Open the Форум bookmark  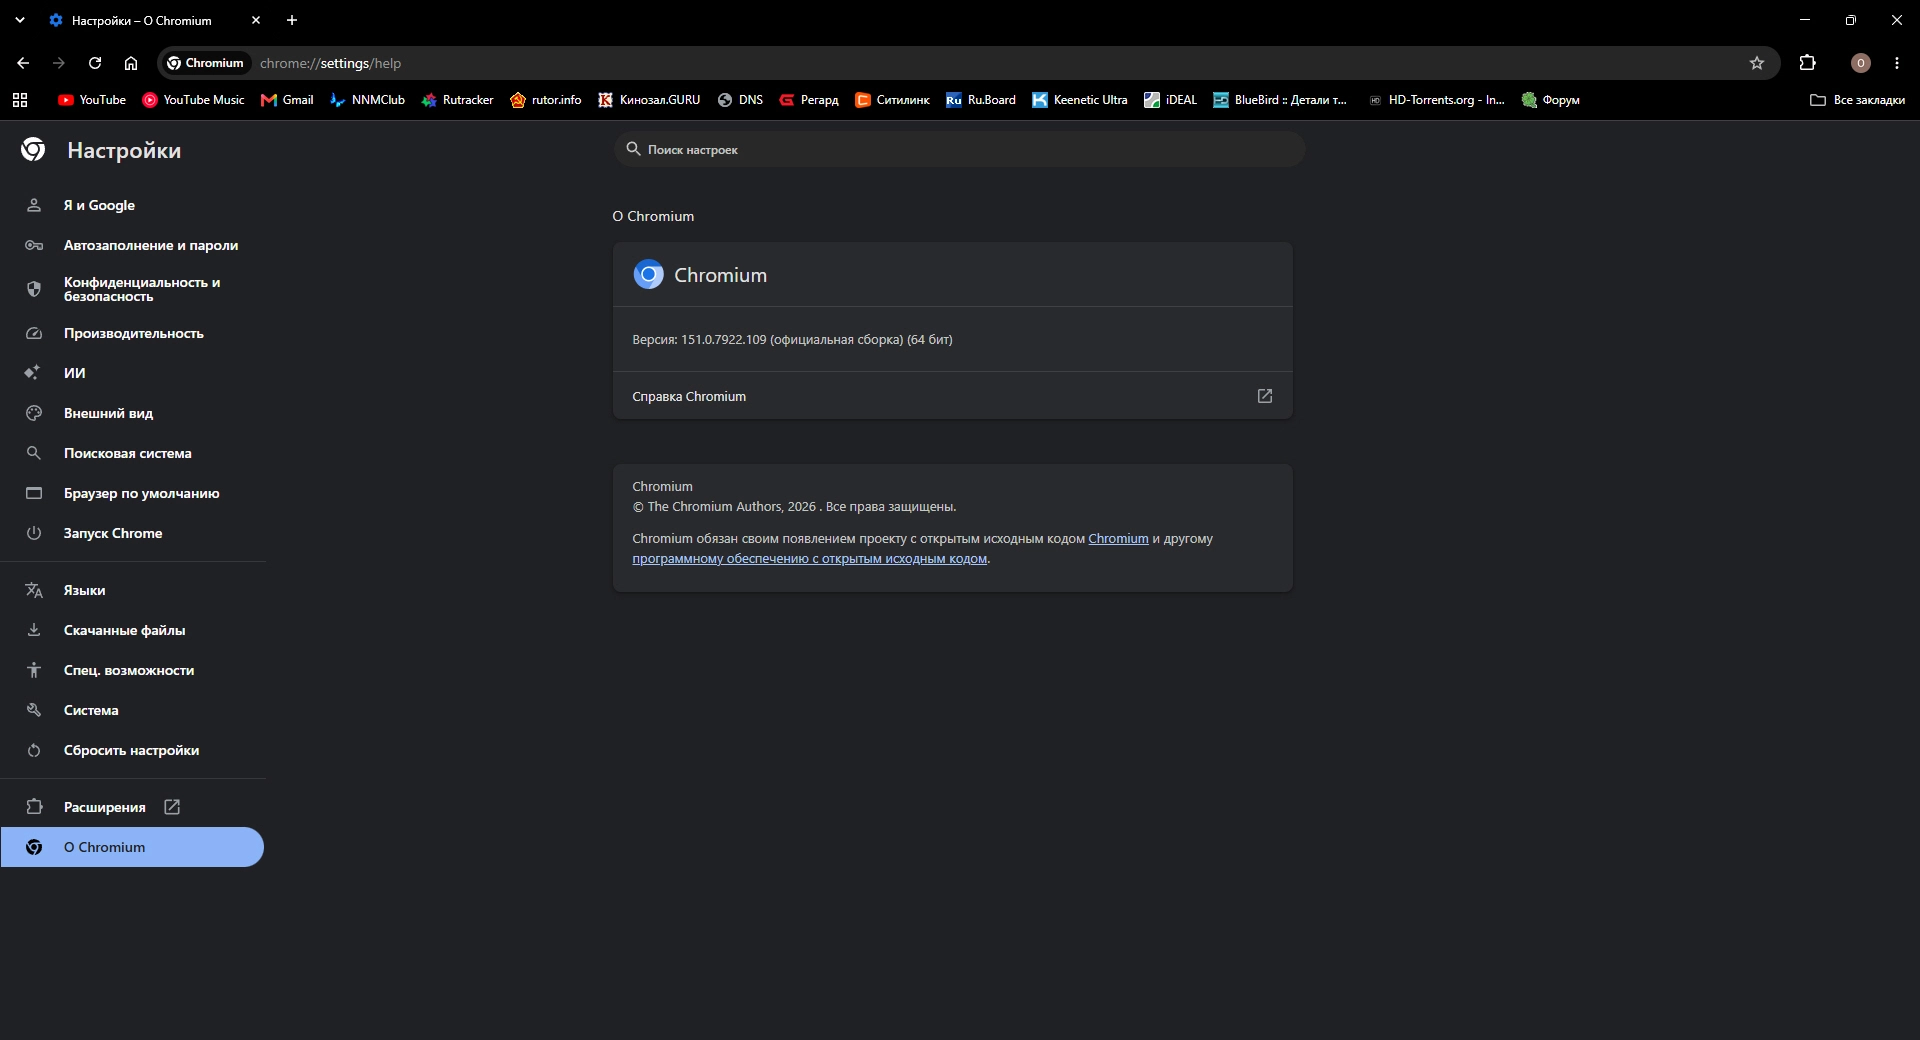(1550, 100)
